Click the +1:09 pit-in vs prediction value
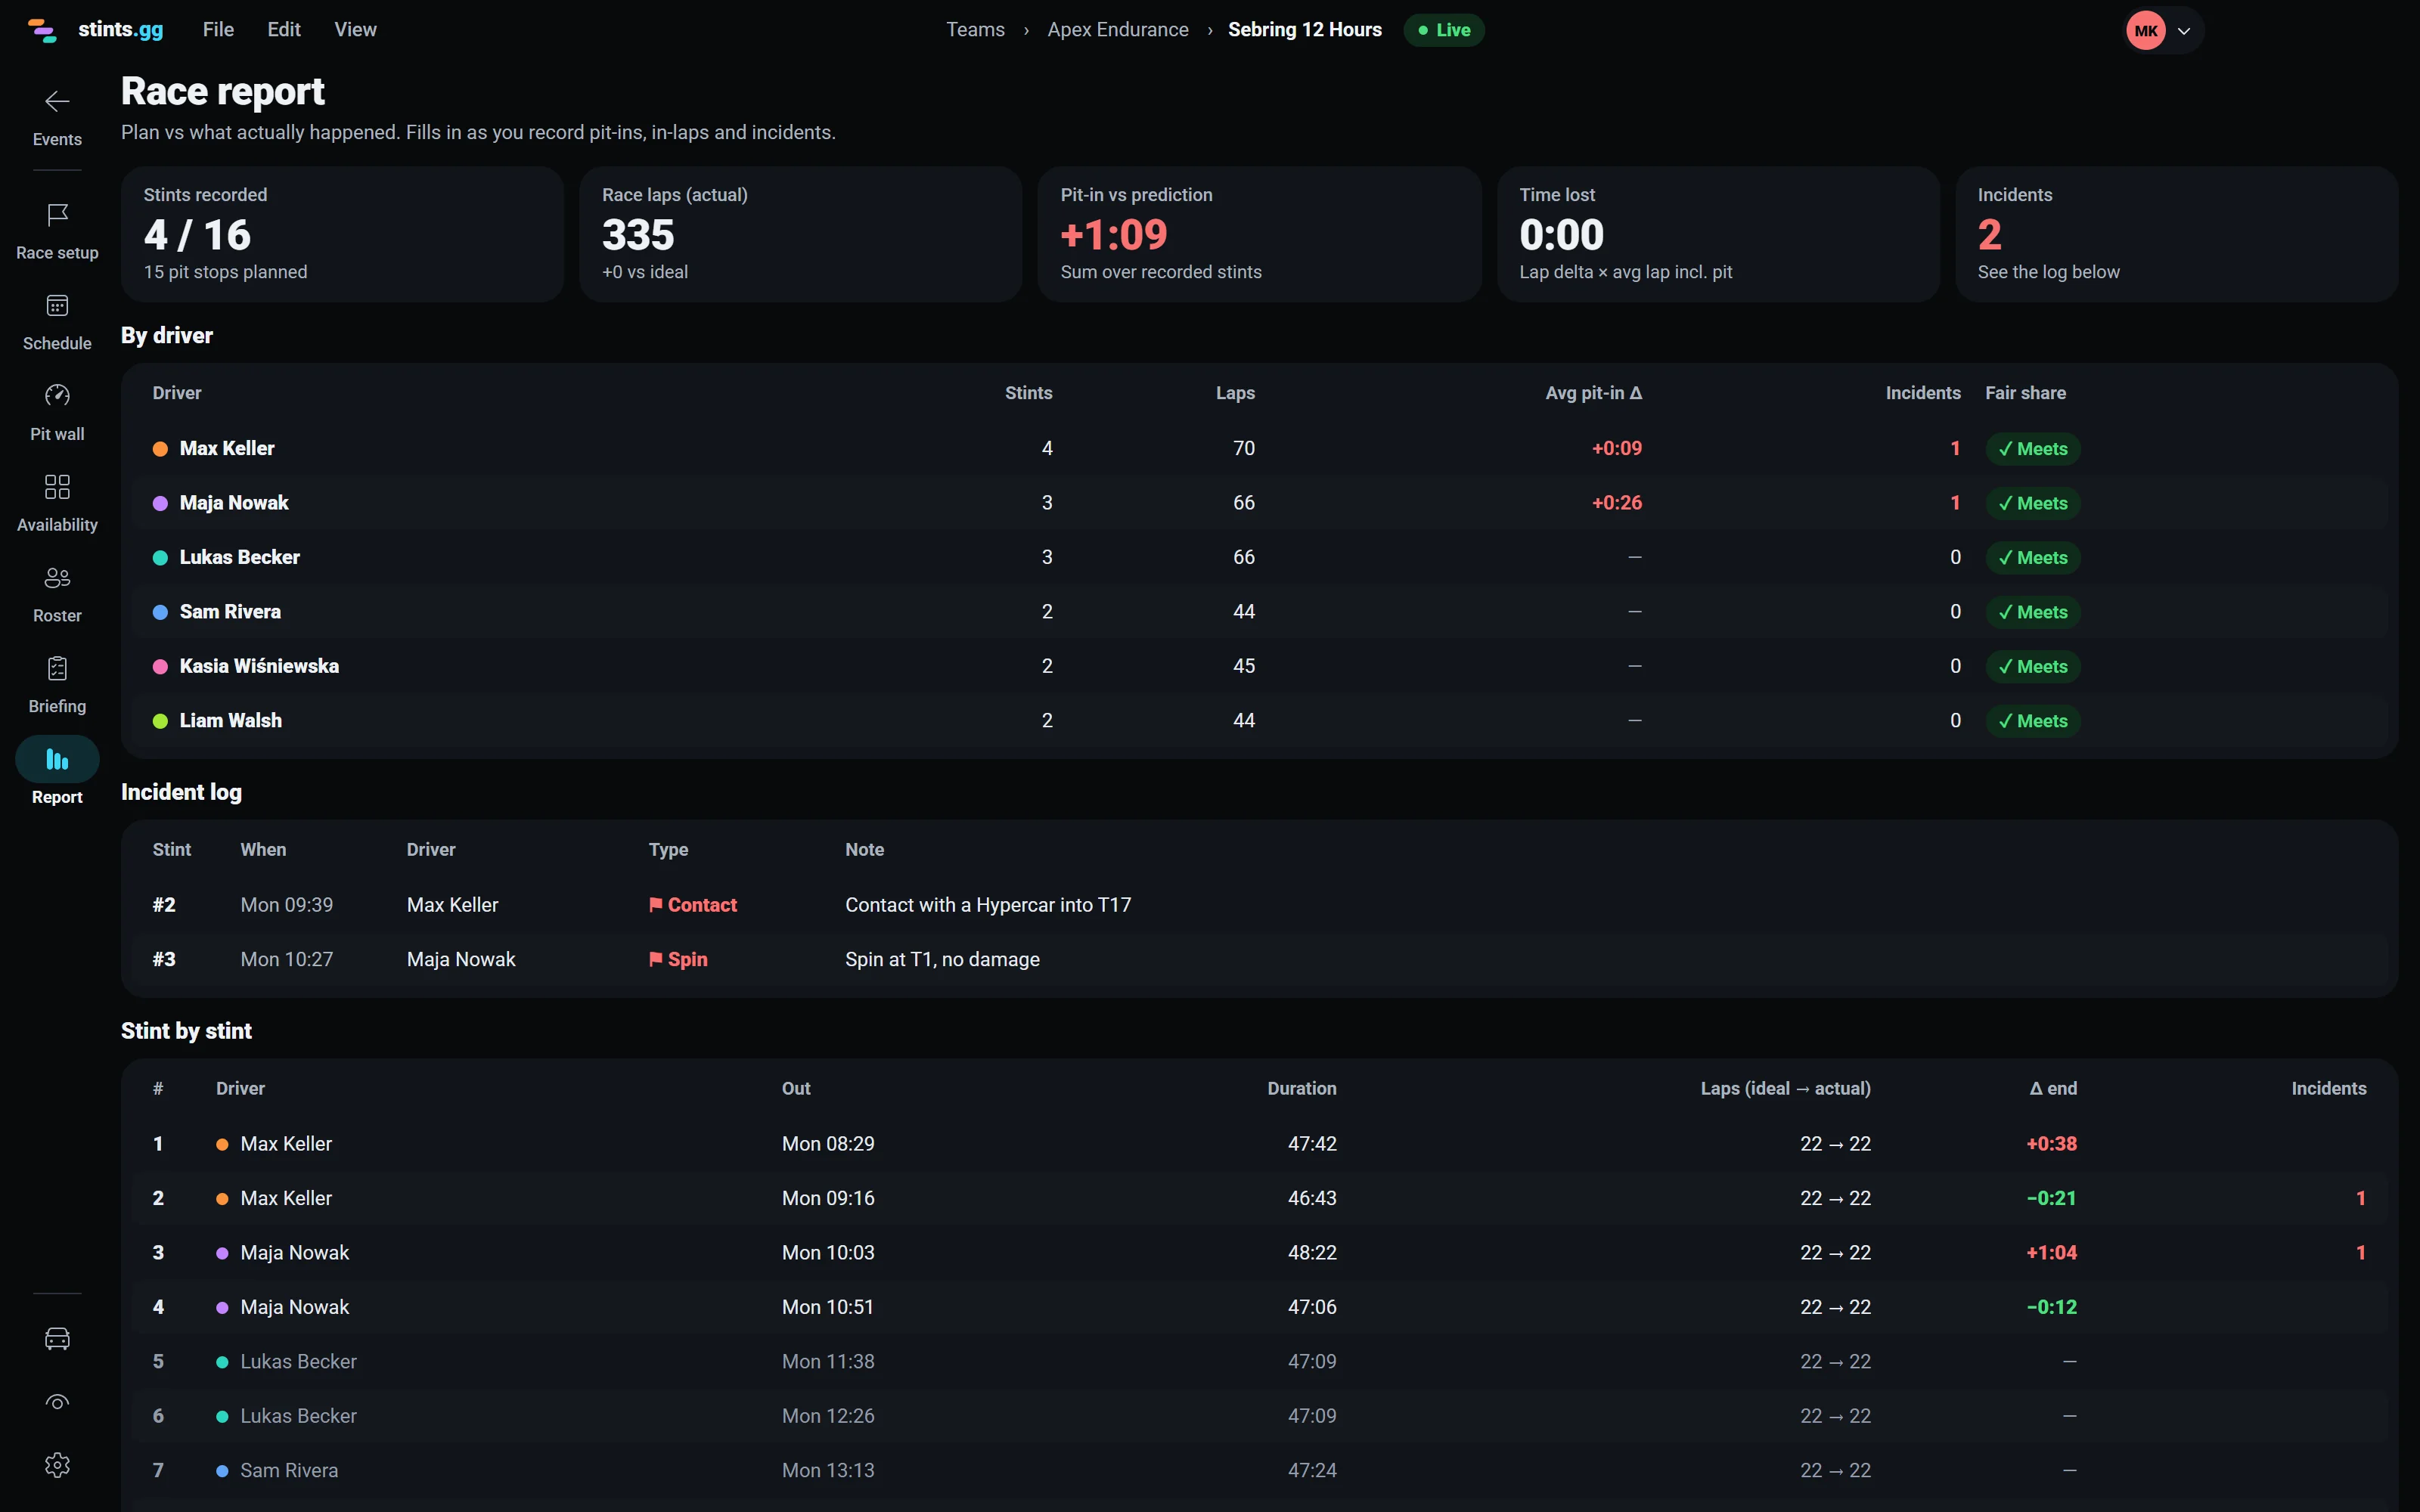 (1114, 235)
